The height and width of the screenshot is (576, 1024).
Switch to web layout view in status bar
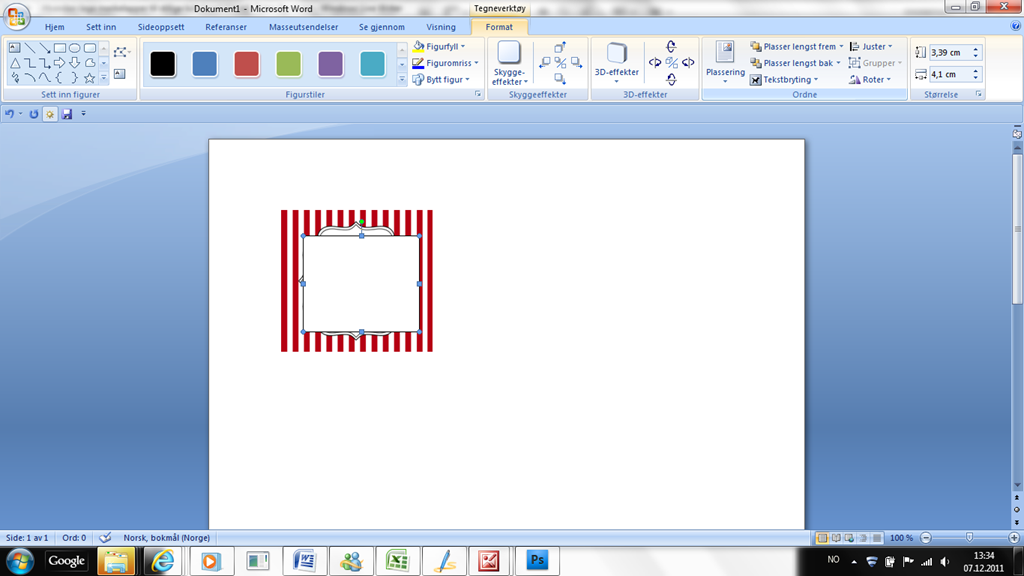pyautogui.click(x=849, y=538)
